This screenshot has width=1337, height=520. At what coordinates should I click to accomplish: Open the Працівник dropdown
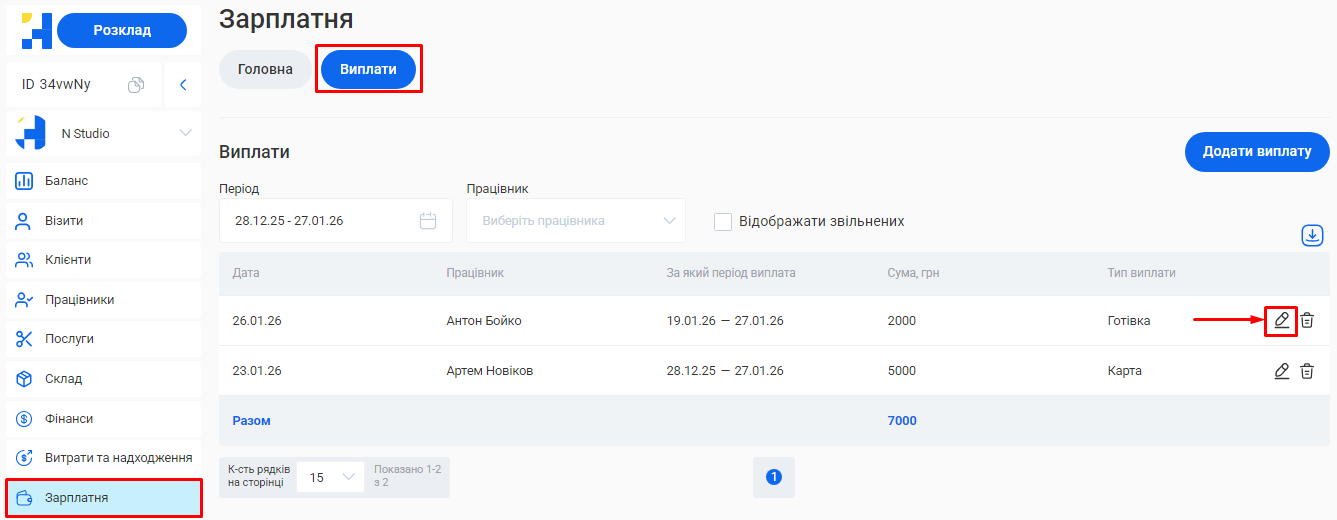click(x=575, y=221)
